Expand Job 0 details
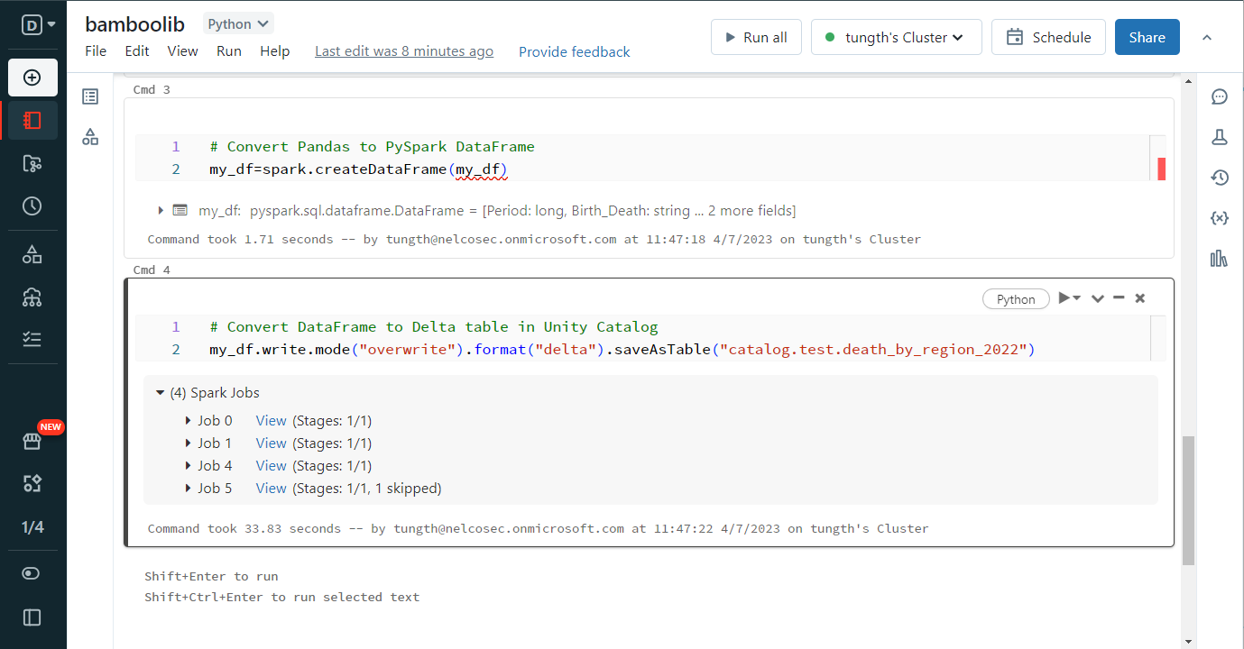This screenshot has height=649, width=1244. click(x=188, y=421)
